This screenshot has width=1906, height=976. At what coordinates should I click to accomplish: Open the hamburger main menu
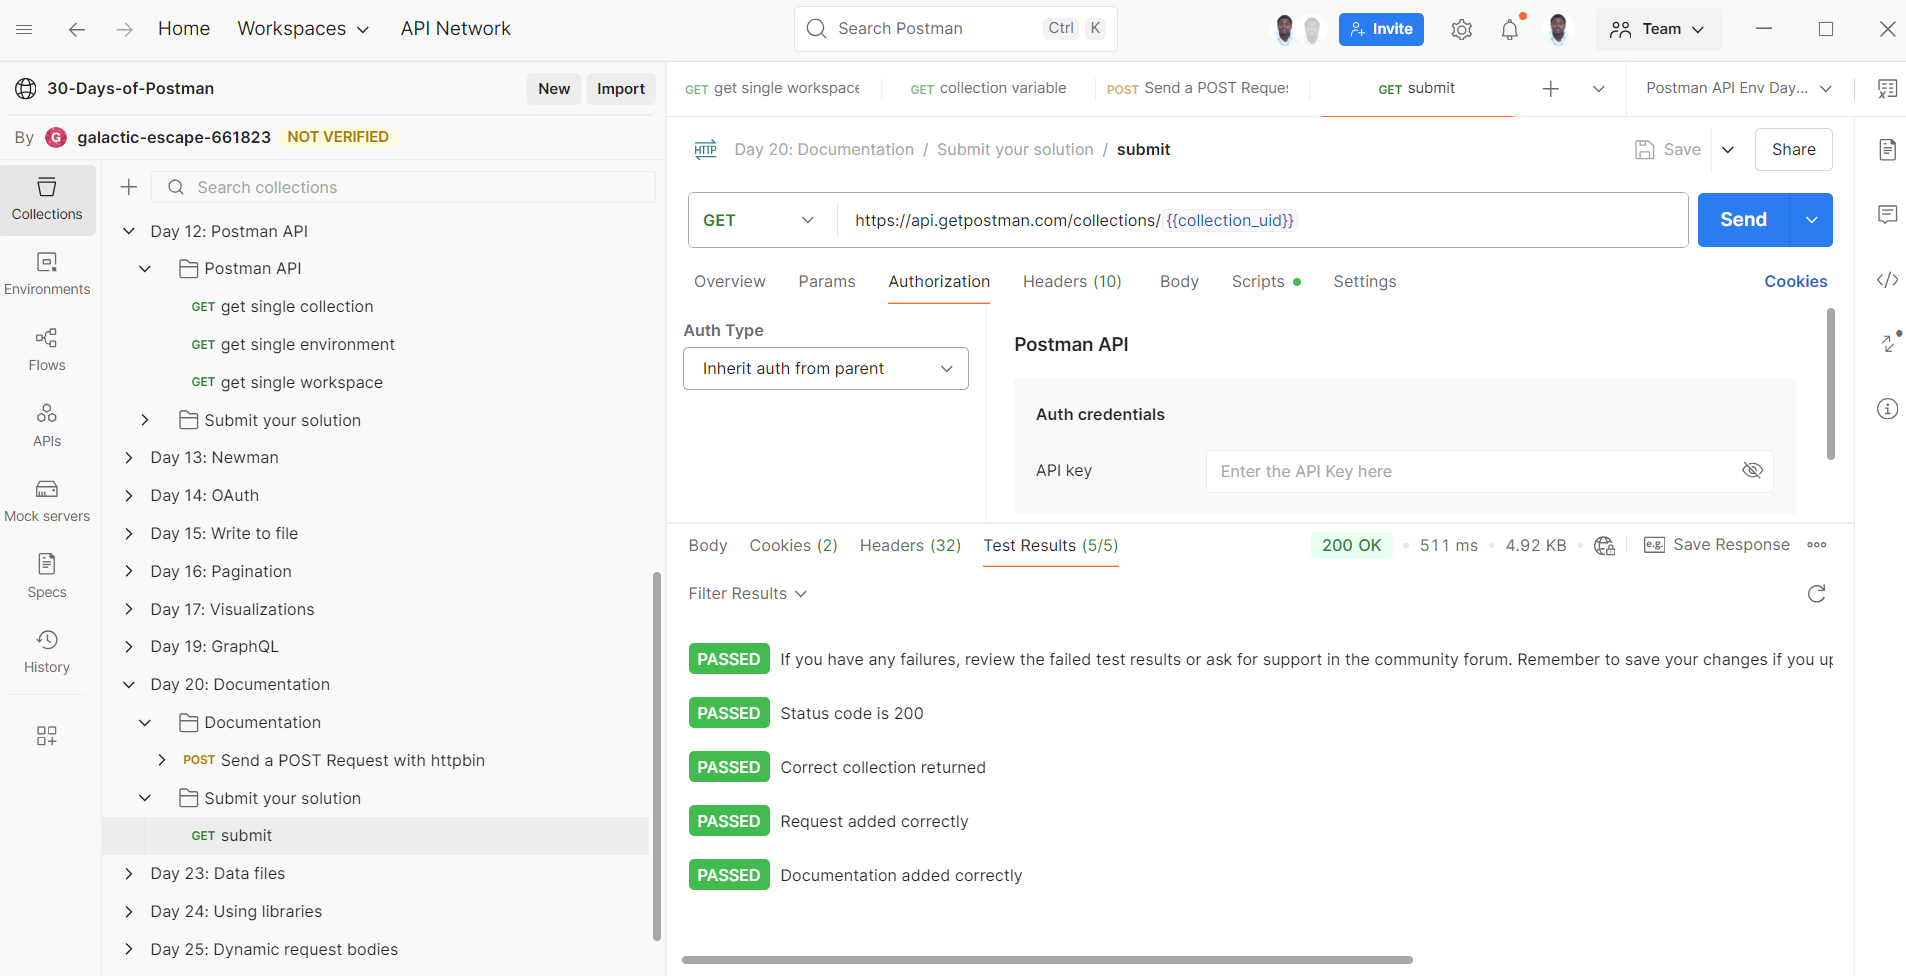coord(25,29)
